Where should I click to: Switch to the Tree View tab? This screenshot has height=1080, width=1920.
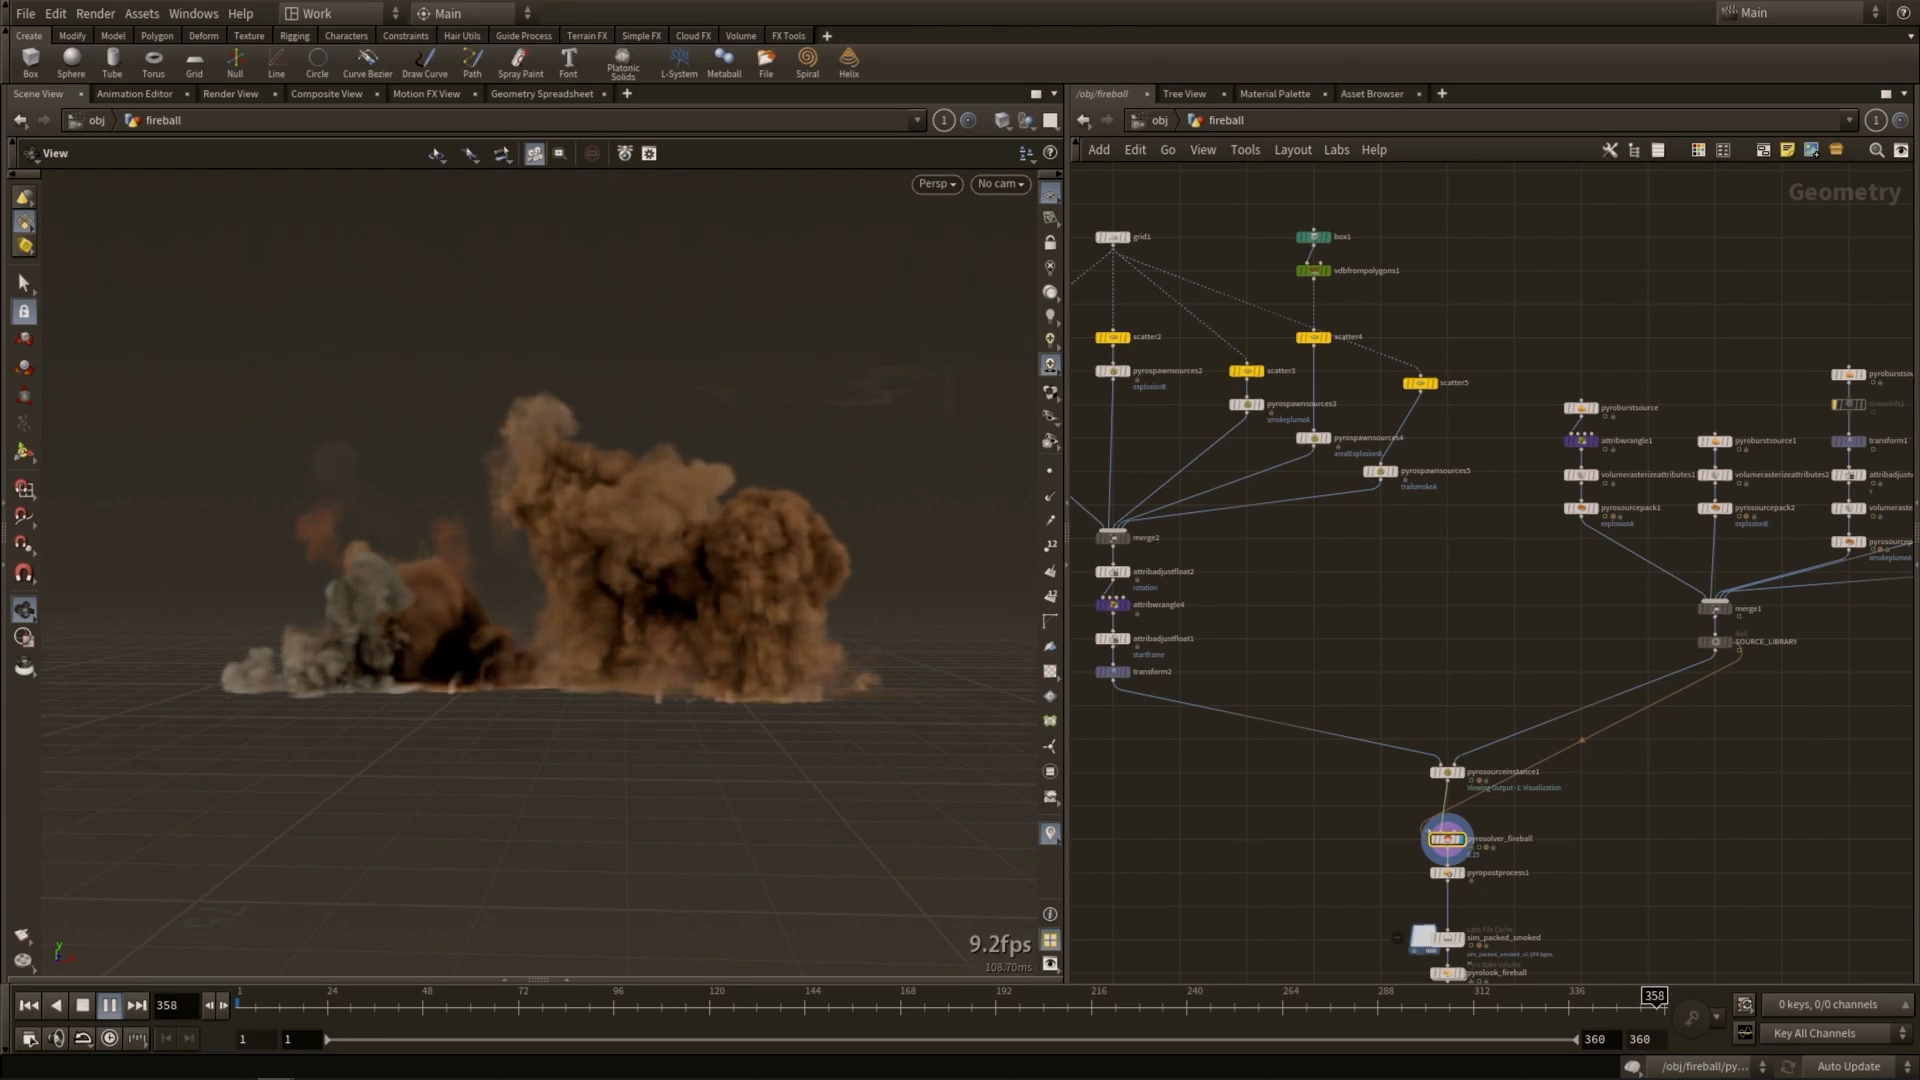(1184, 93)
